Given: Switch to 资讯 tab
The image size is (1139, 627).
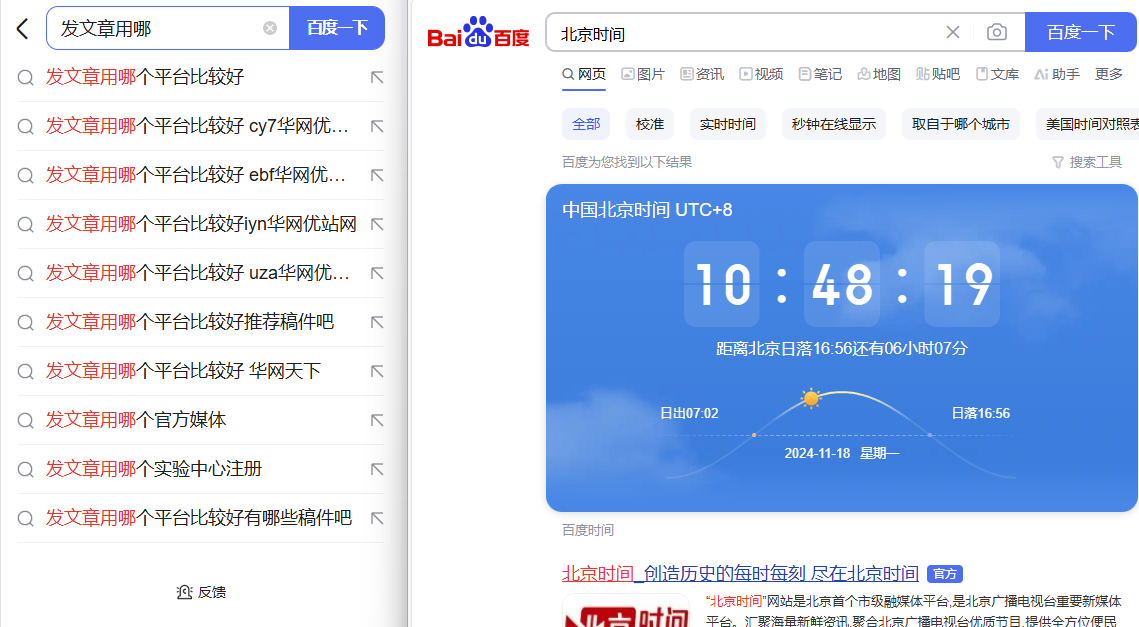Looking at the screenshot, I should [x=702, y=74].
